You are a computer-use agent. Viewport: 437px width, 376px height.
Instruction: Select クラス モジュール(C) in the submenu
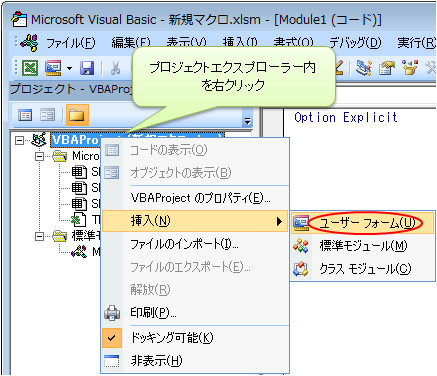pos(363,269)
